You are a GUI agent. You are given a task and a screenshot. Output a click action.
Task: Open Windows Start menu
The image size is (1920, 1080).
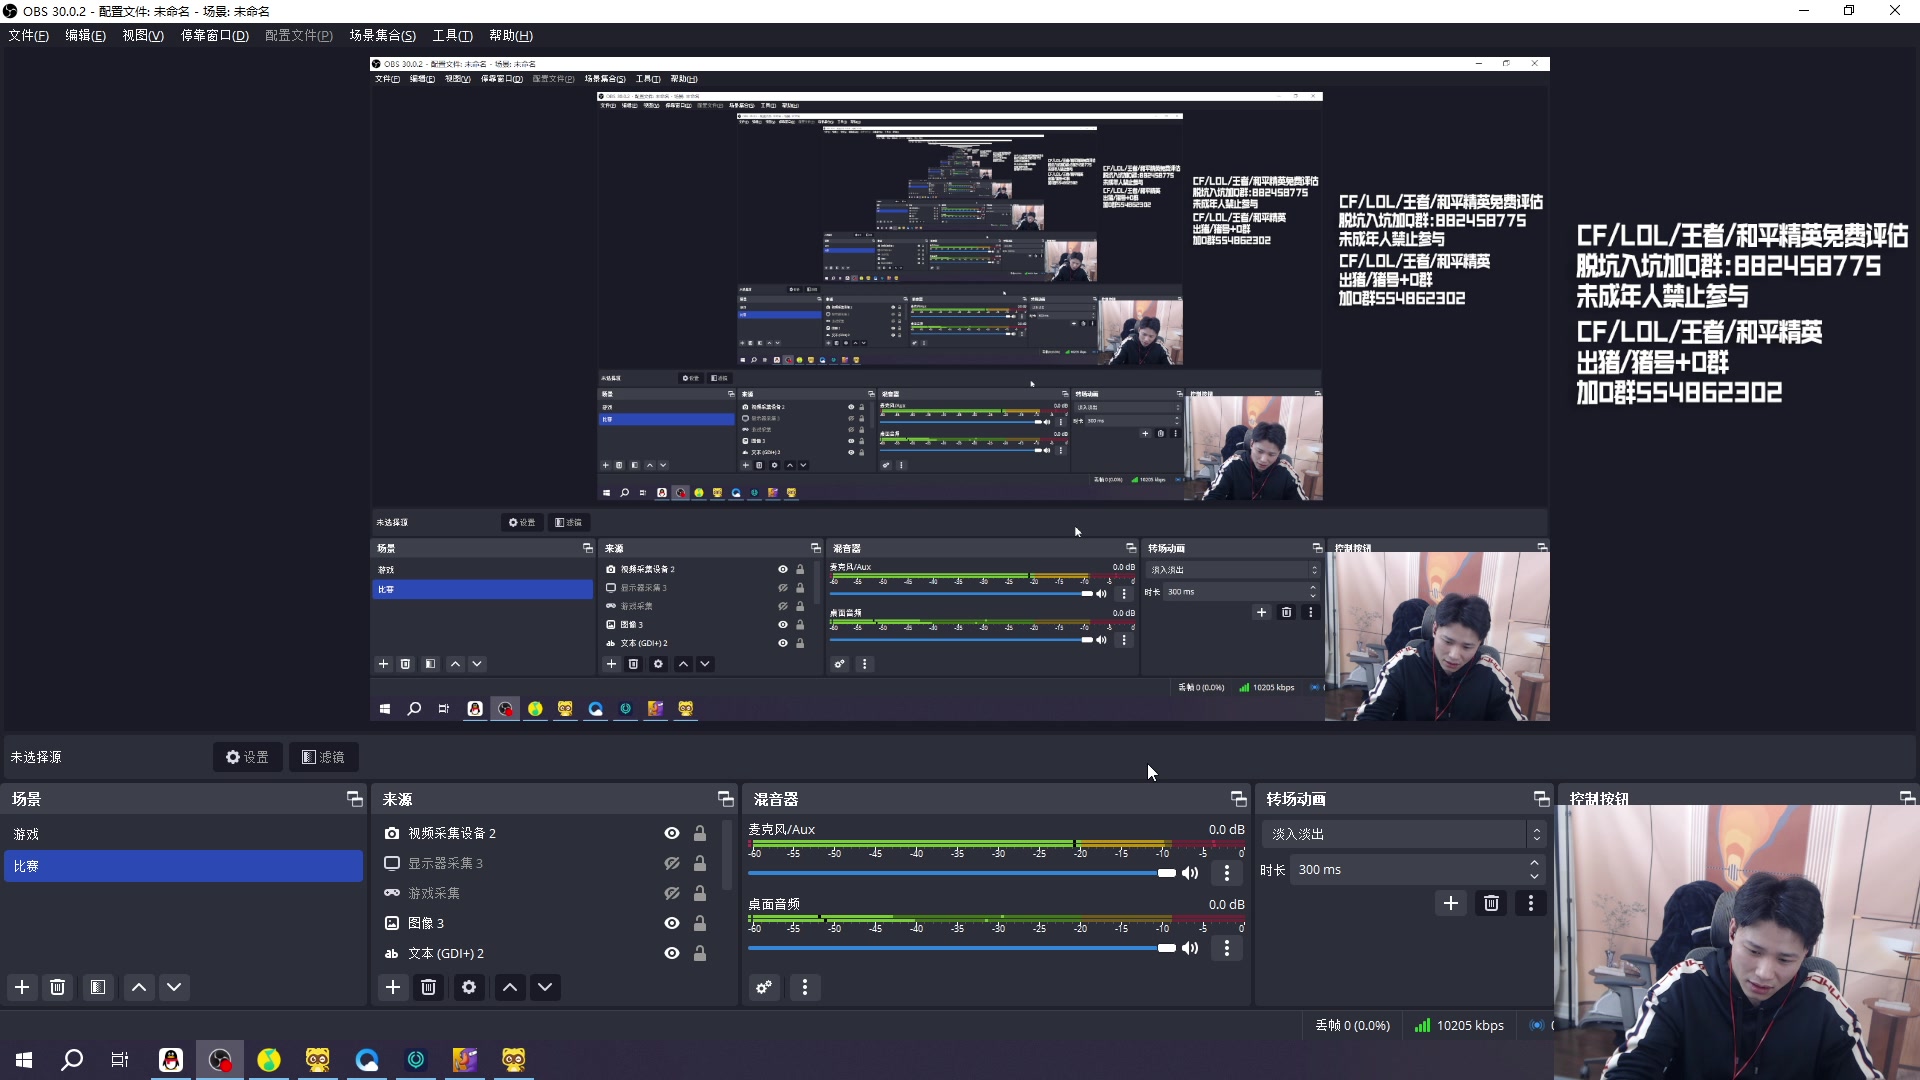[x=24, y=1060]
